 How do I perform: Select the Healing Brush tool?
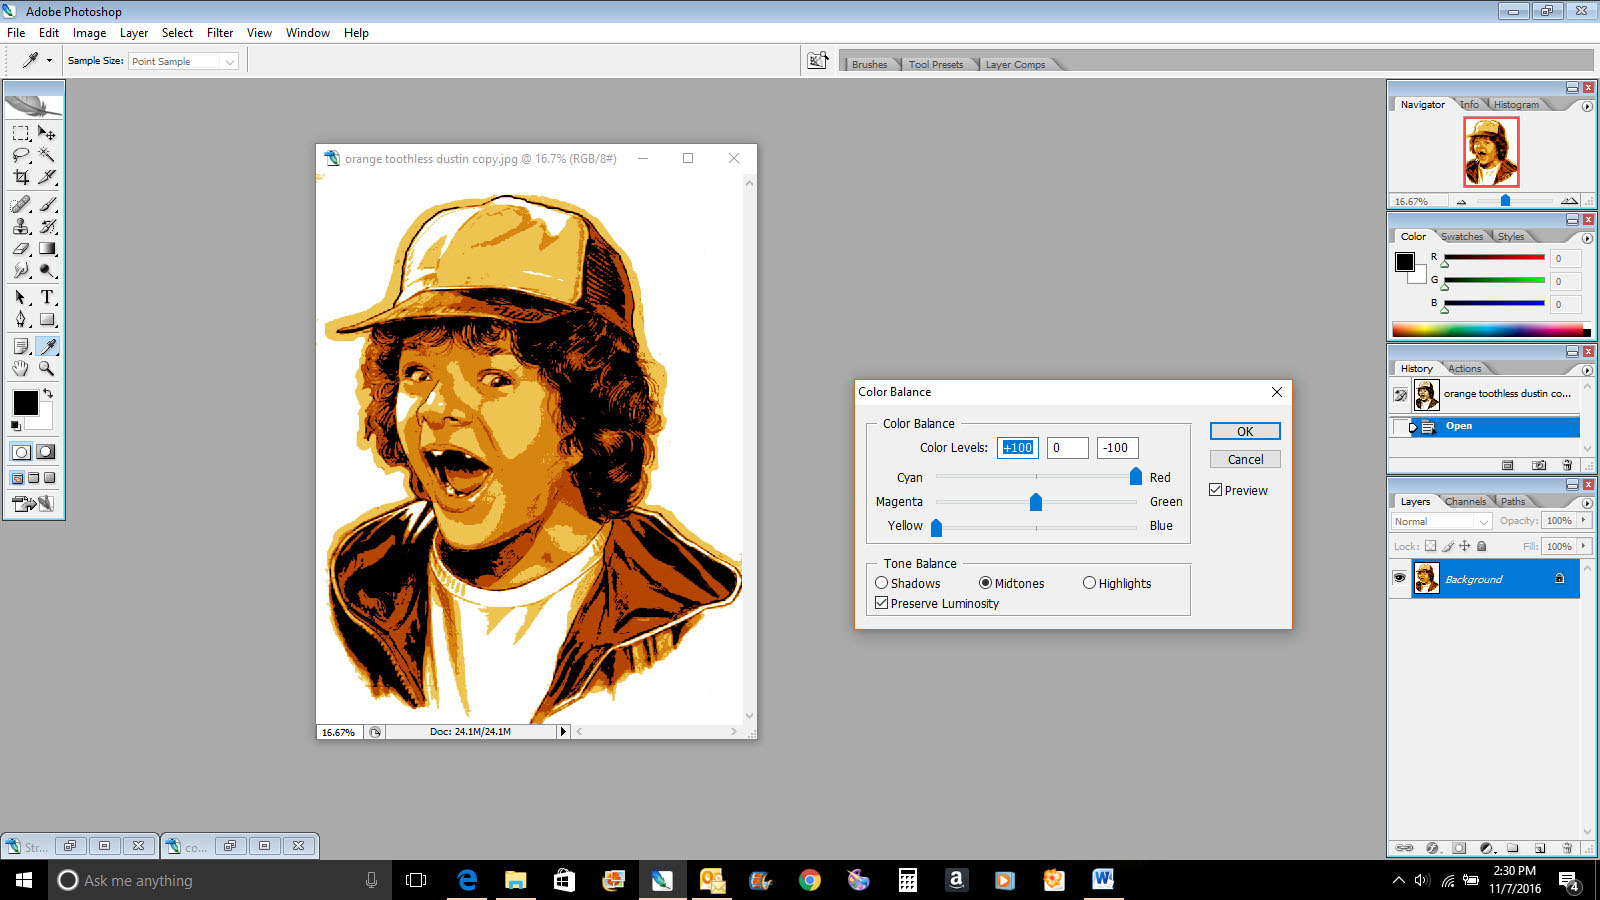21,204
